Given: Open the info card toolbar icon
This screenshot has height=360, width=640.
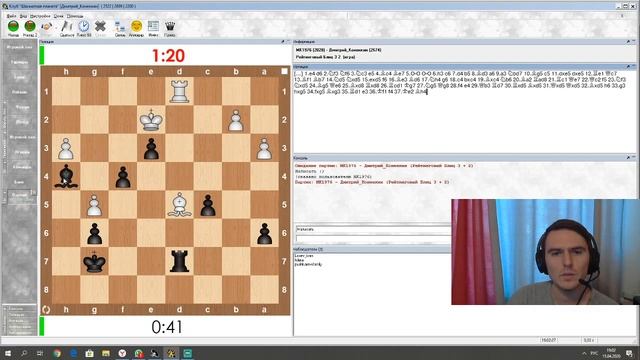Looking at the screenshot, I should pos(153,27).
